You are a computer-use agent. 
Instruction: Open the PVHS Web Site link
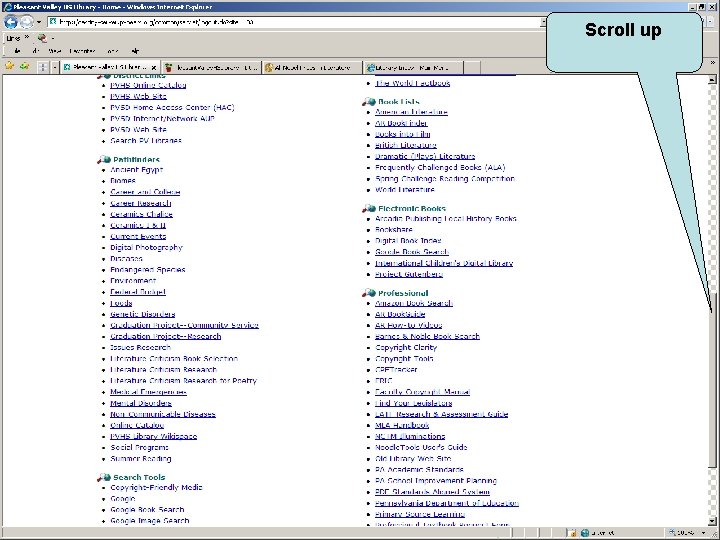click(x=138, y=96)
